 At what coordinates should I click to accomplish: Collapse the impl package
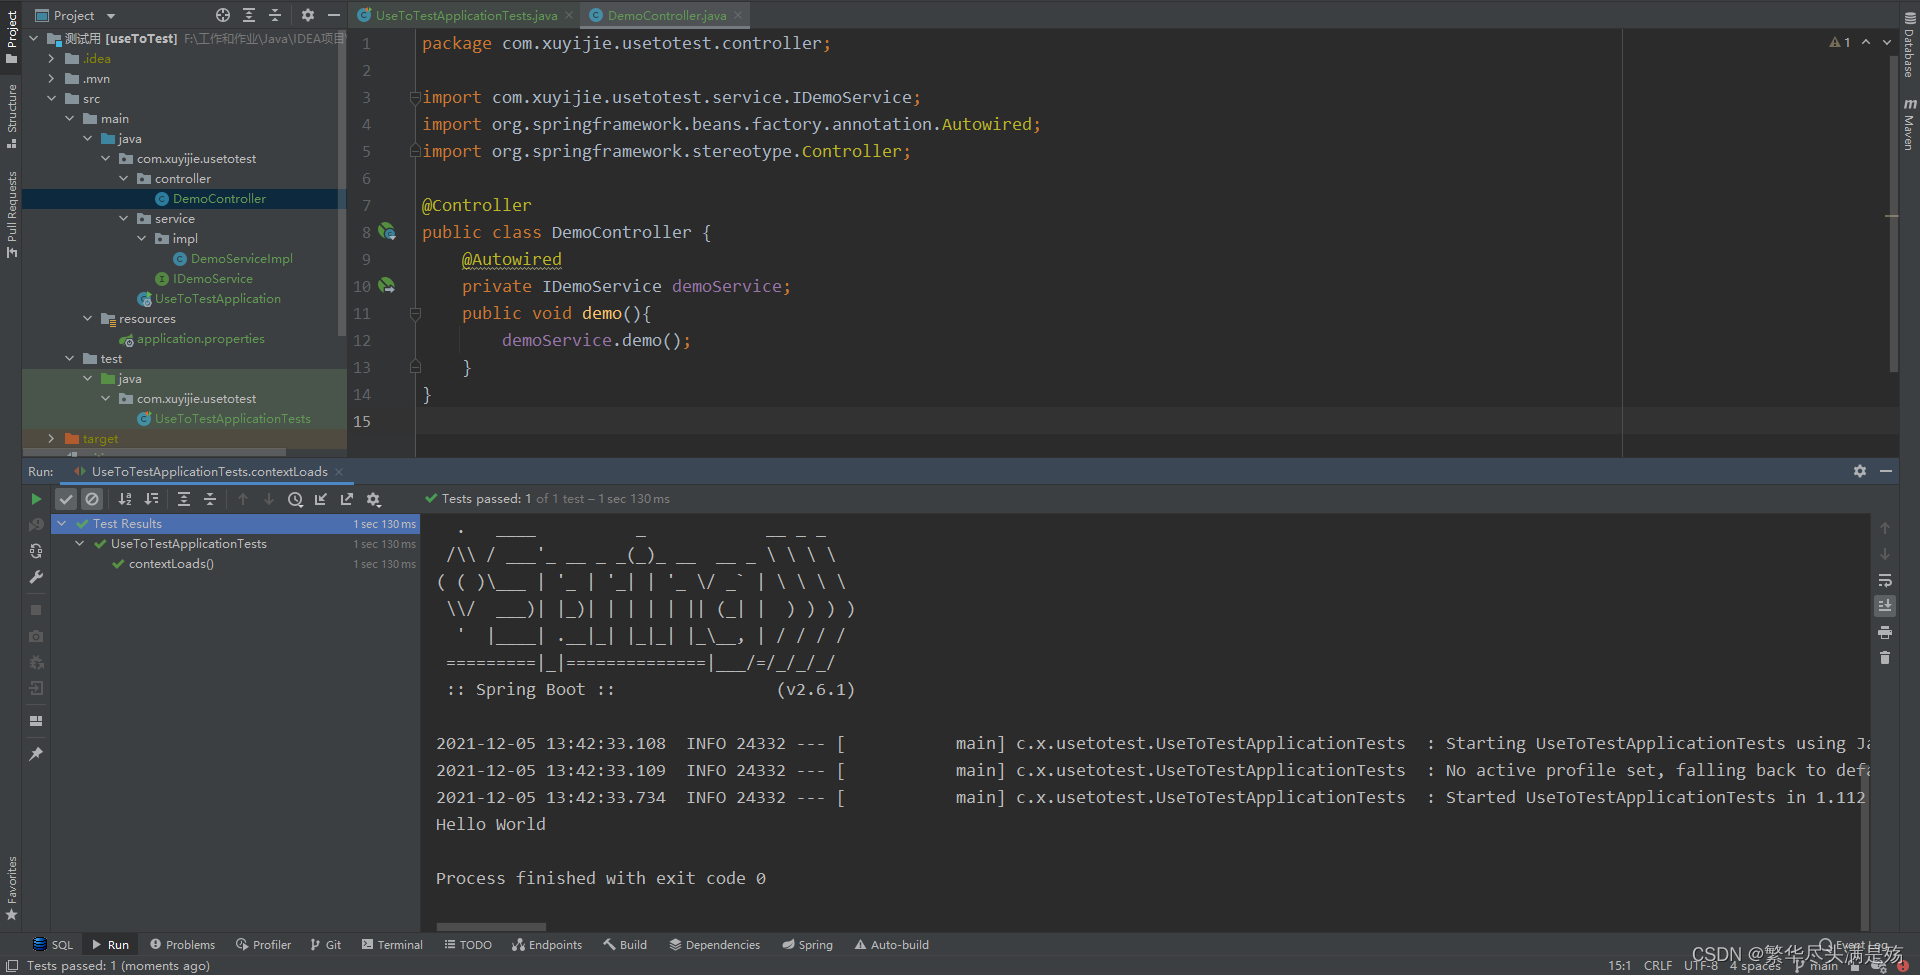click(x=141, y=239)
